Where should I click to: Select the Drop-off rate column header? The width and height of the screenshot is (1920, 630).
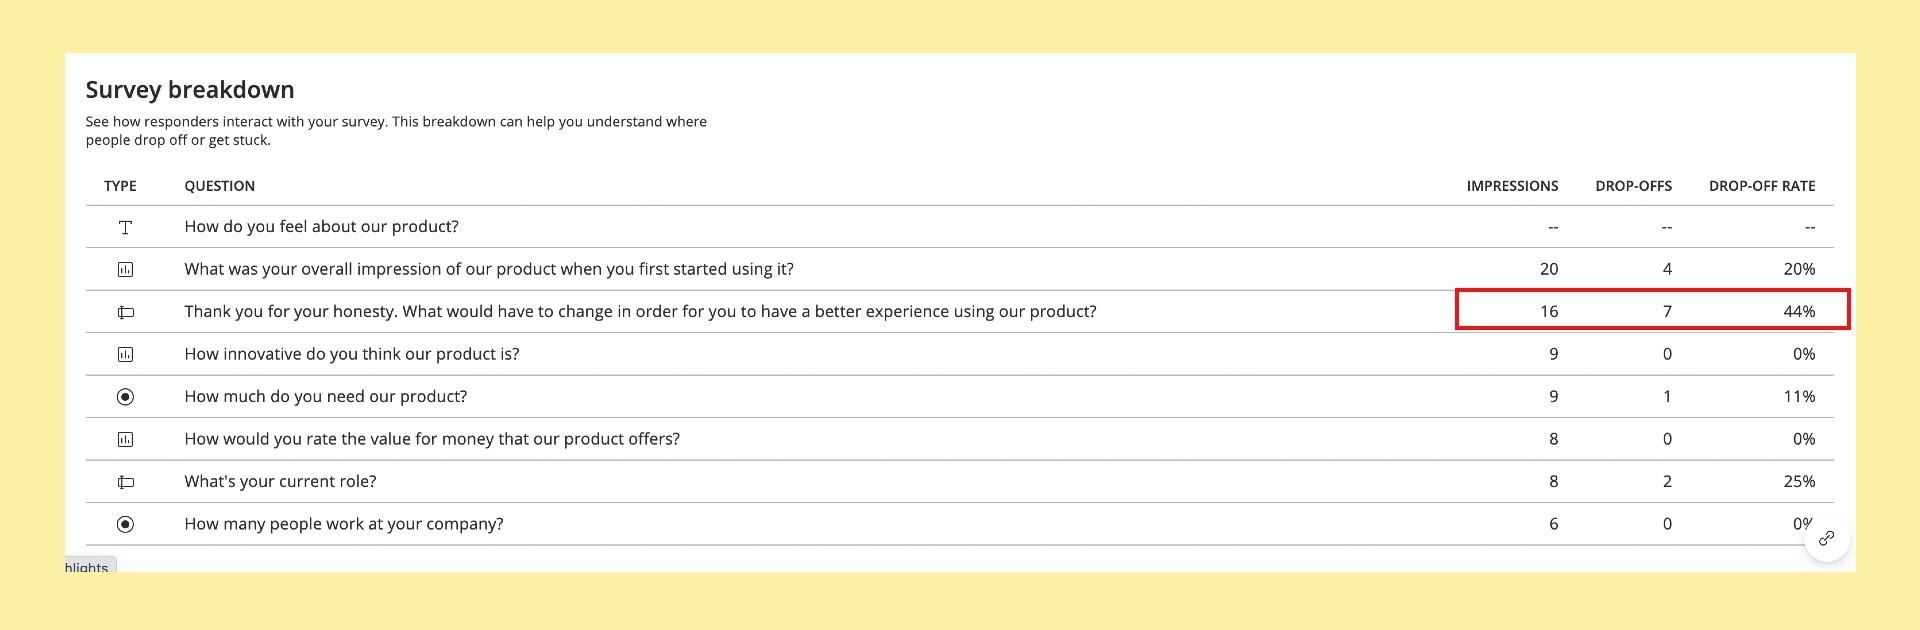(1762, 186)
